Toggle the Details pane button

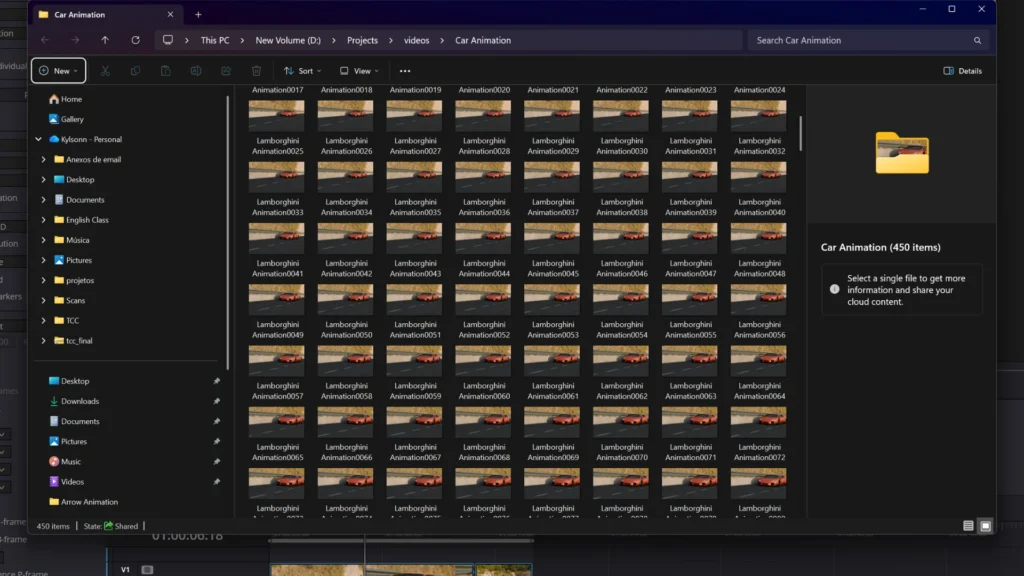pos(963,71)
